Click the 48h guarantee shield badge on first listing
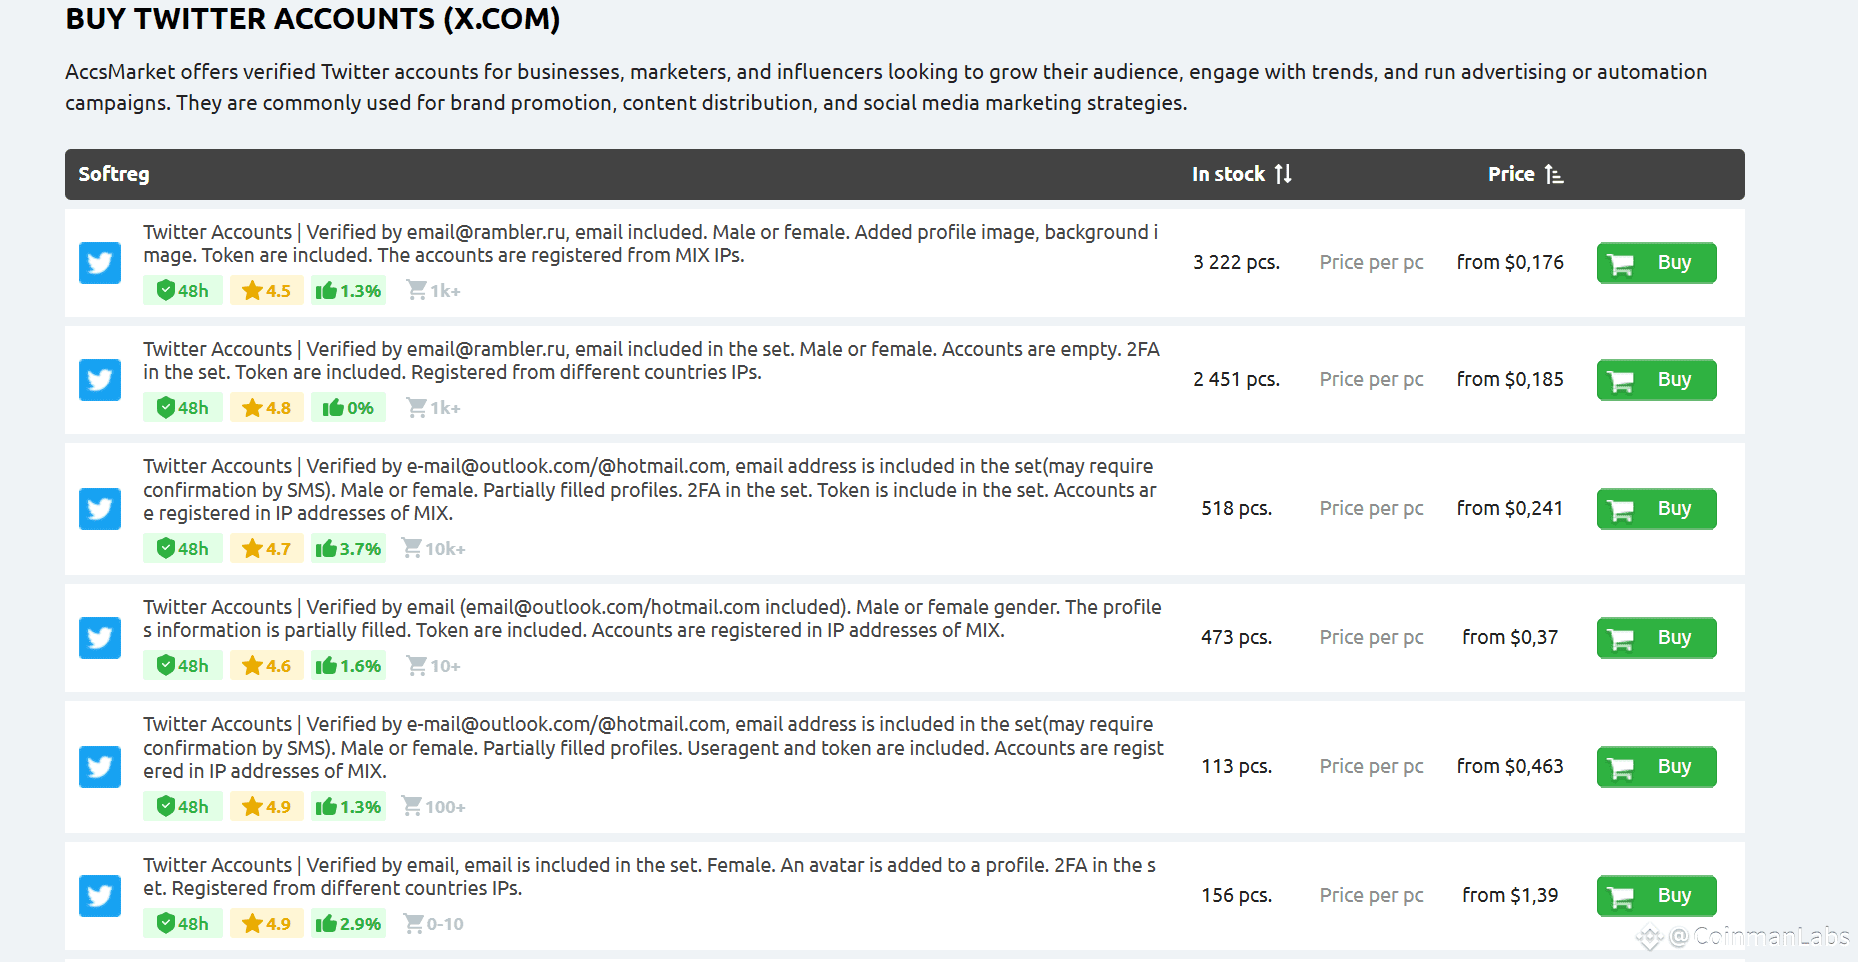 click(182, 291)
